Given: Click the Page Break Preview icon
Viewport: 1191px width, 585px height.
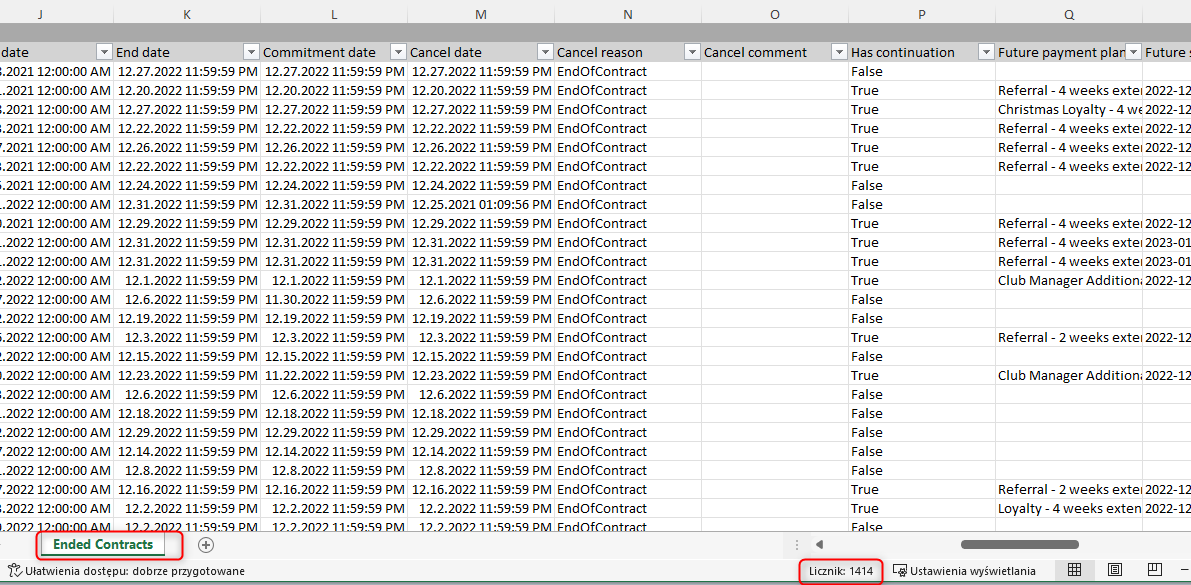Looking at the screenshot, I should pyautogui.click(x=1154, y=571).
